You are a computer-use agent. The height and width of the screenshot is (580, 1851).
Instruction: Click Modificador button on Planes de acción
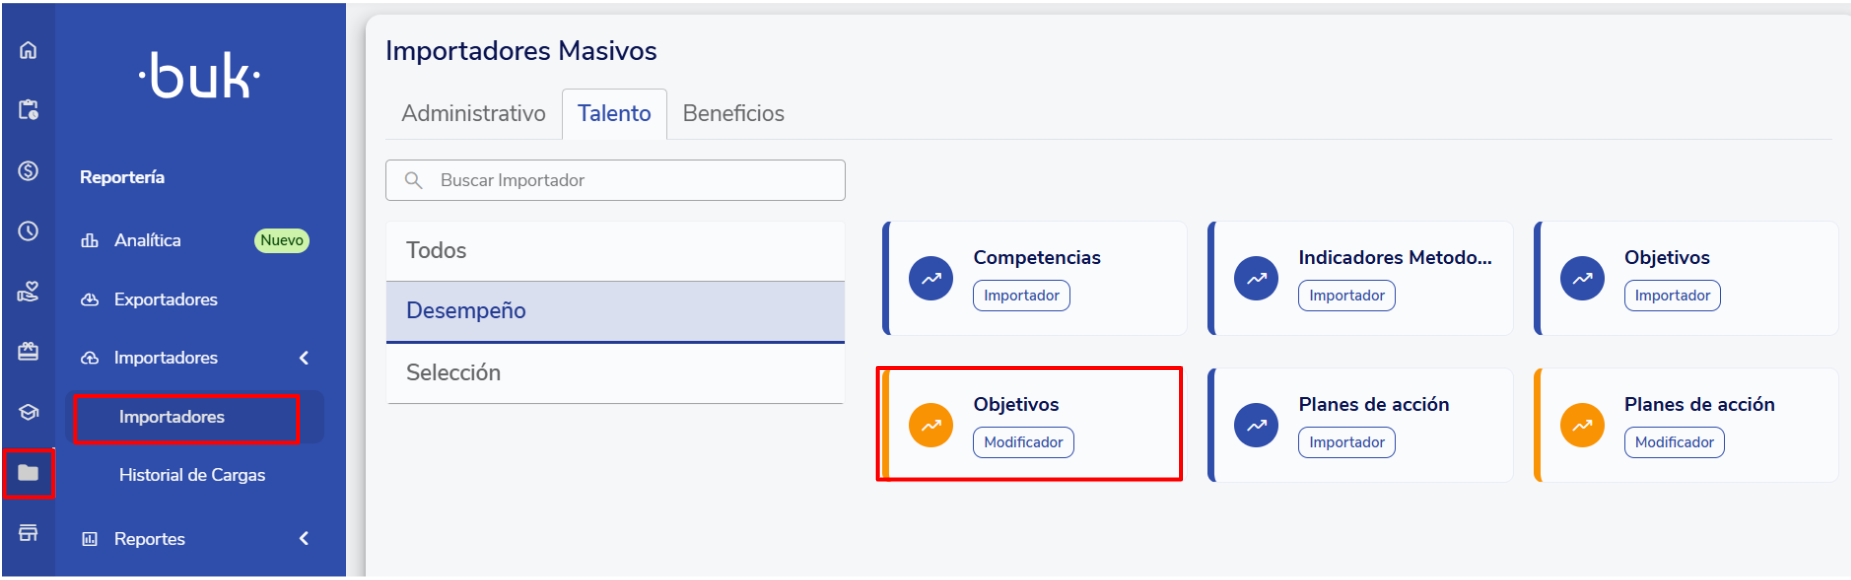pos(1674,443)
